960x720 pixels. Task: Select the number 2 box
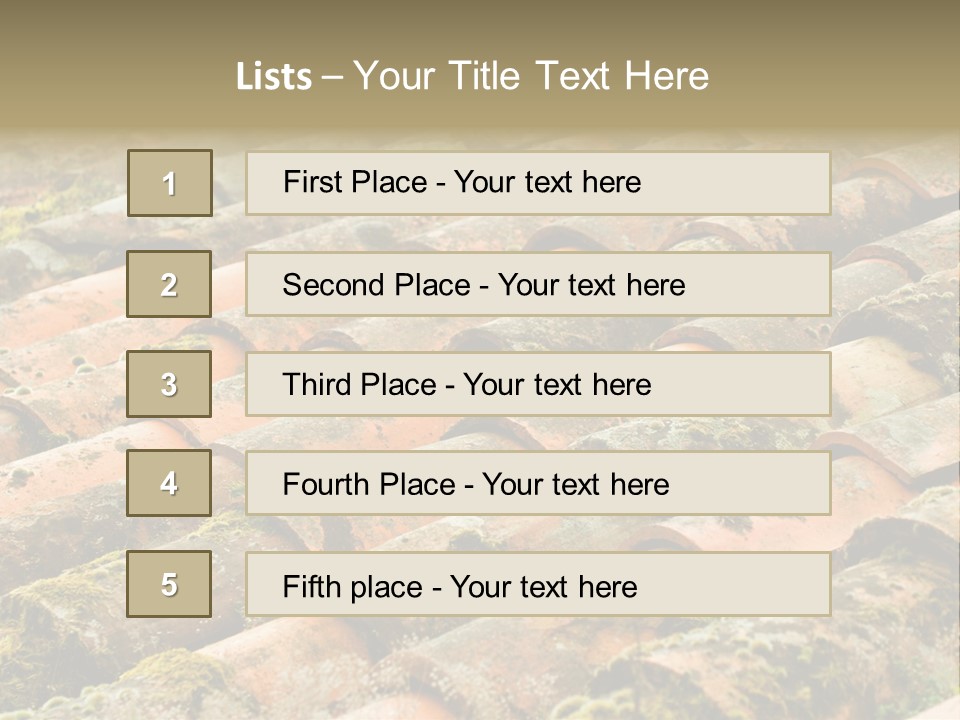[169, 284]
